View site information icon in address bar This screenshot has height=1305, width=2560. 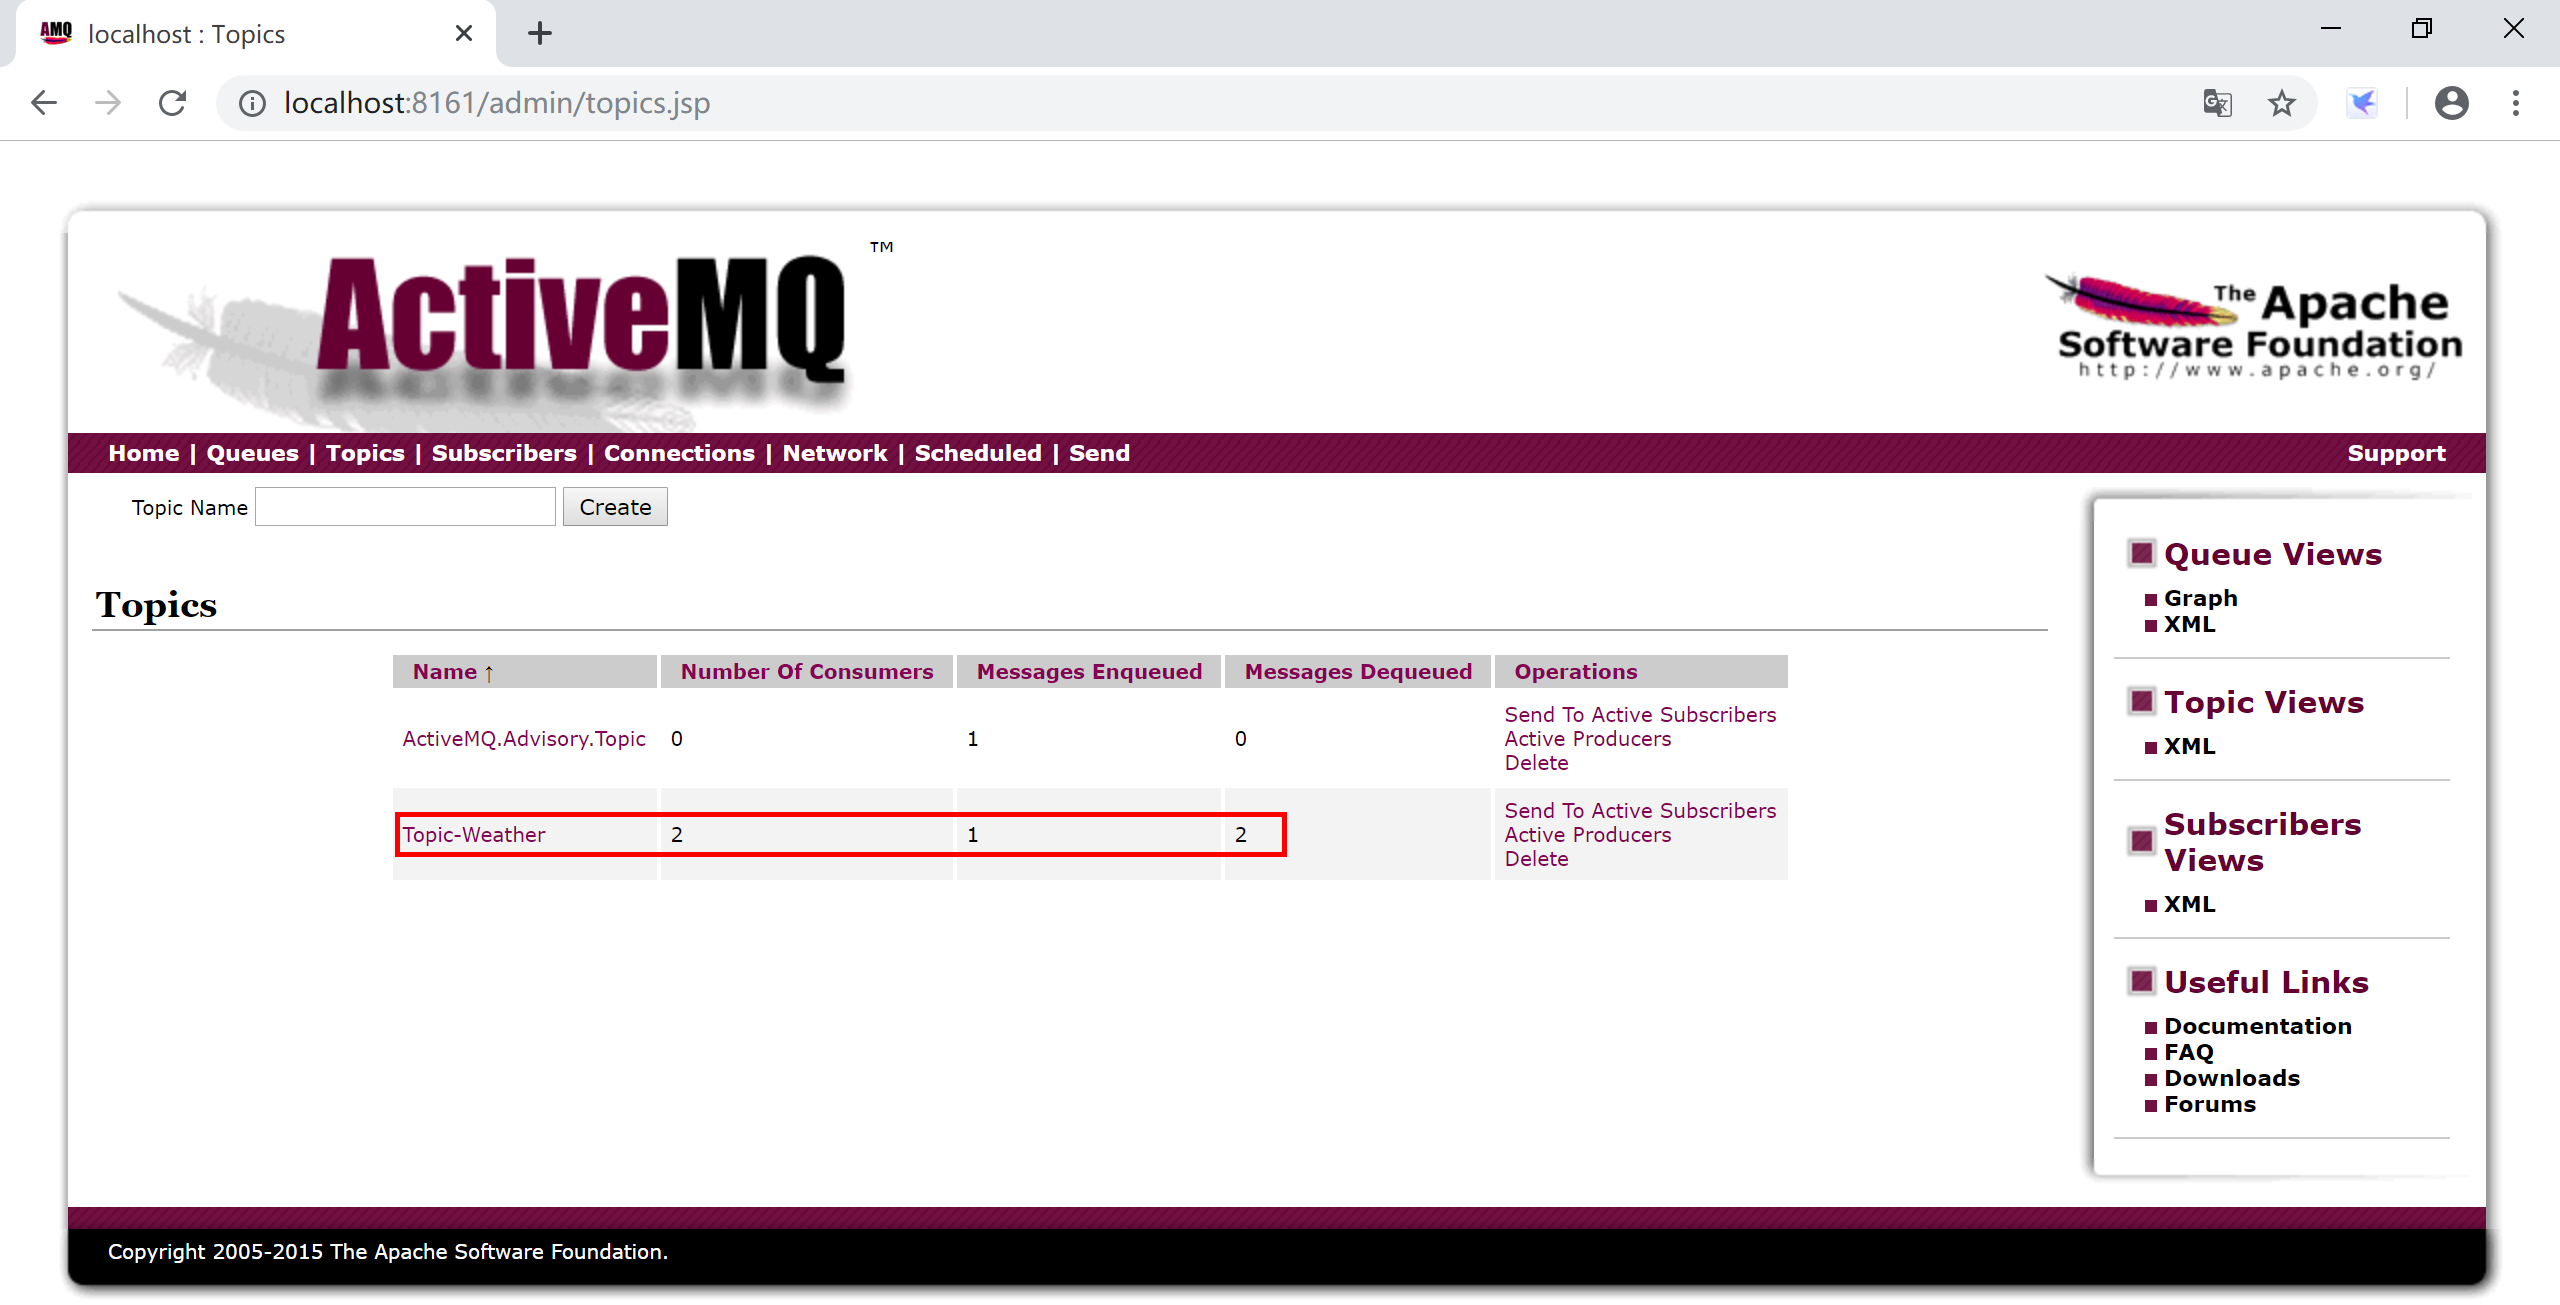pos(252,103)
